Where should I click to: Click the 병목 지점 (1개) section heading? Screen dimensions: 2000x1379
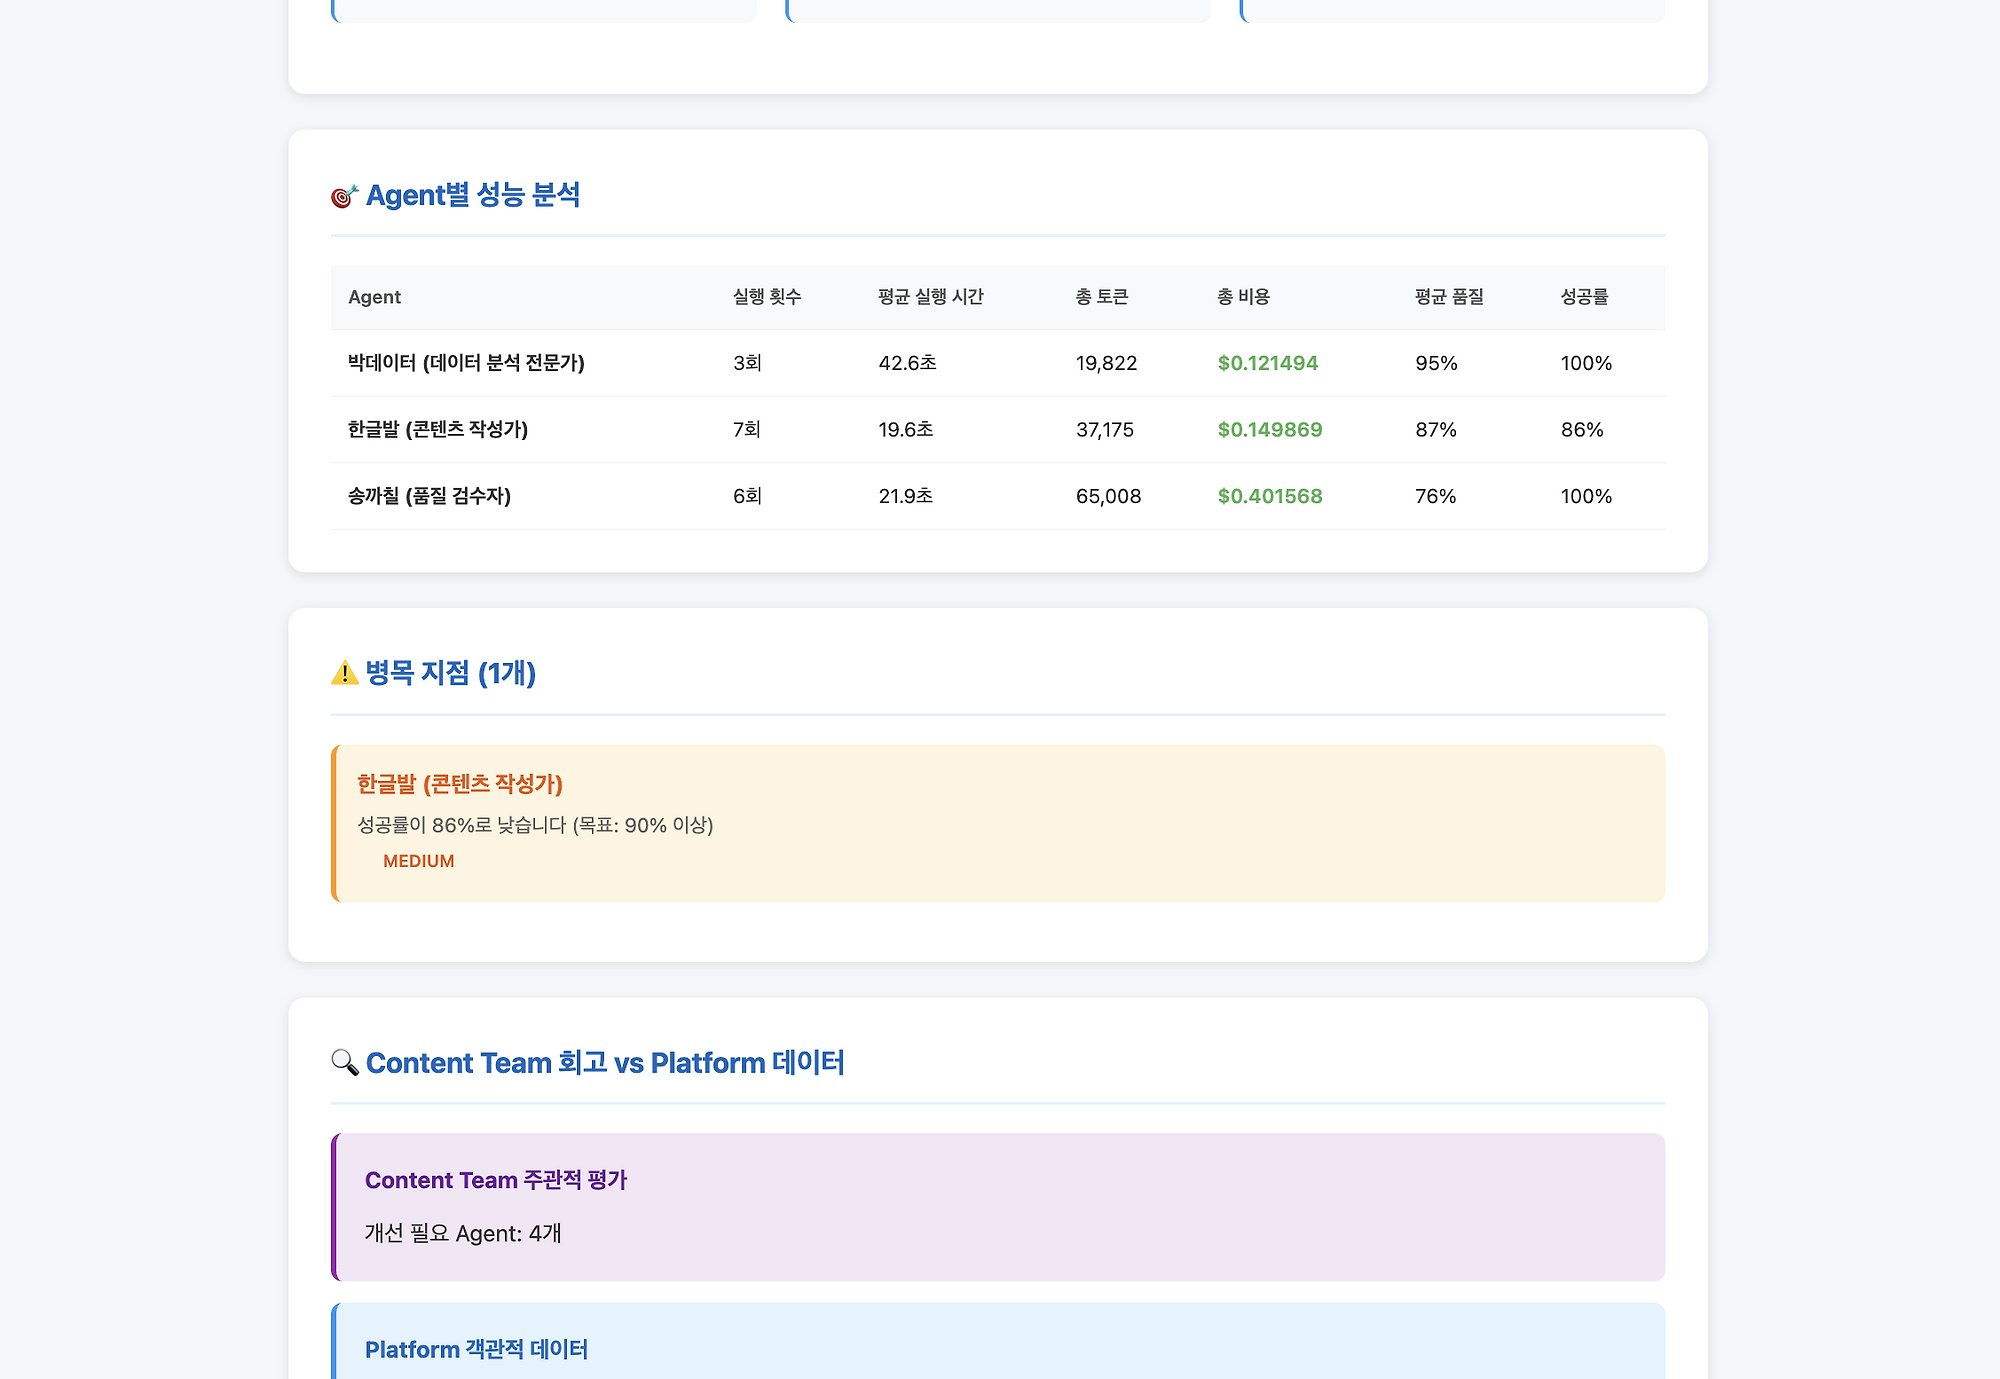coord(450,673)
